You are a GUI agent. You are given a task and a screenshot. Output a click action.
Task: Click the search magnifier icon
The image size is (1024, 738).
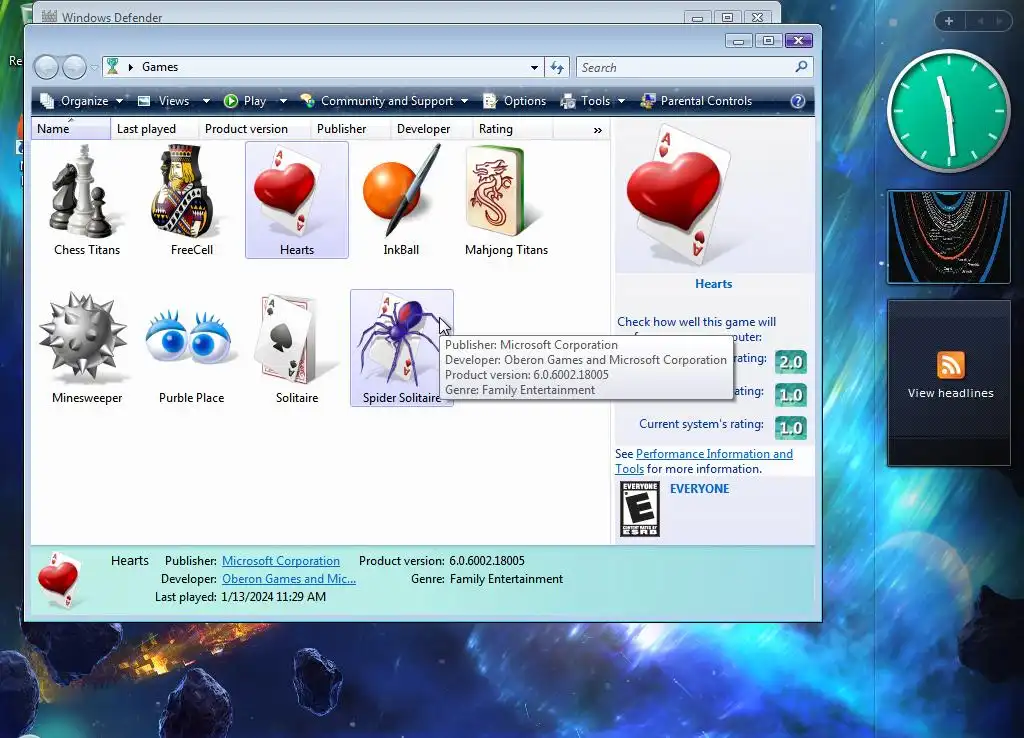pos(801,67)
